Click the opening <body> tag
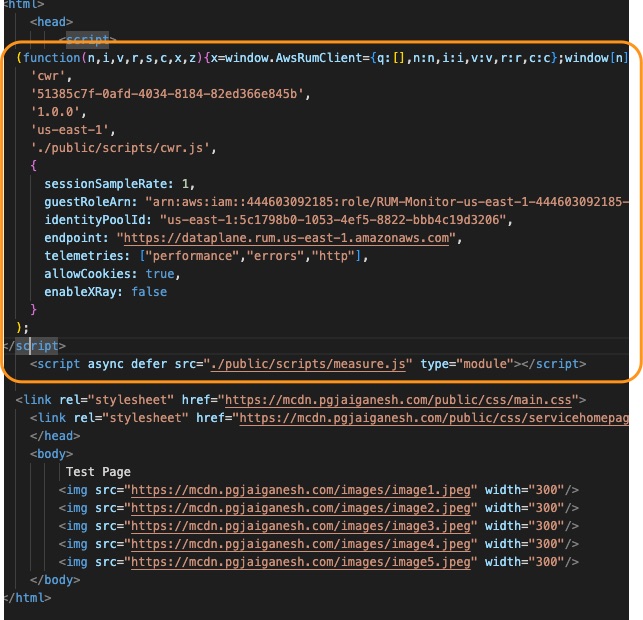Image resolution: width=643 pixels, height=620 pixels. pyautogui.click(x=52, y=454)
